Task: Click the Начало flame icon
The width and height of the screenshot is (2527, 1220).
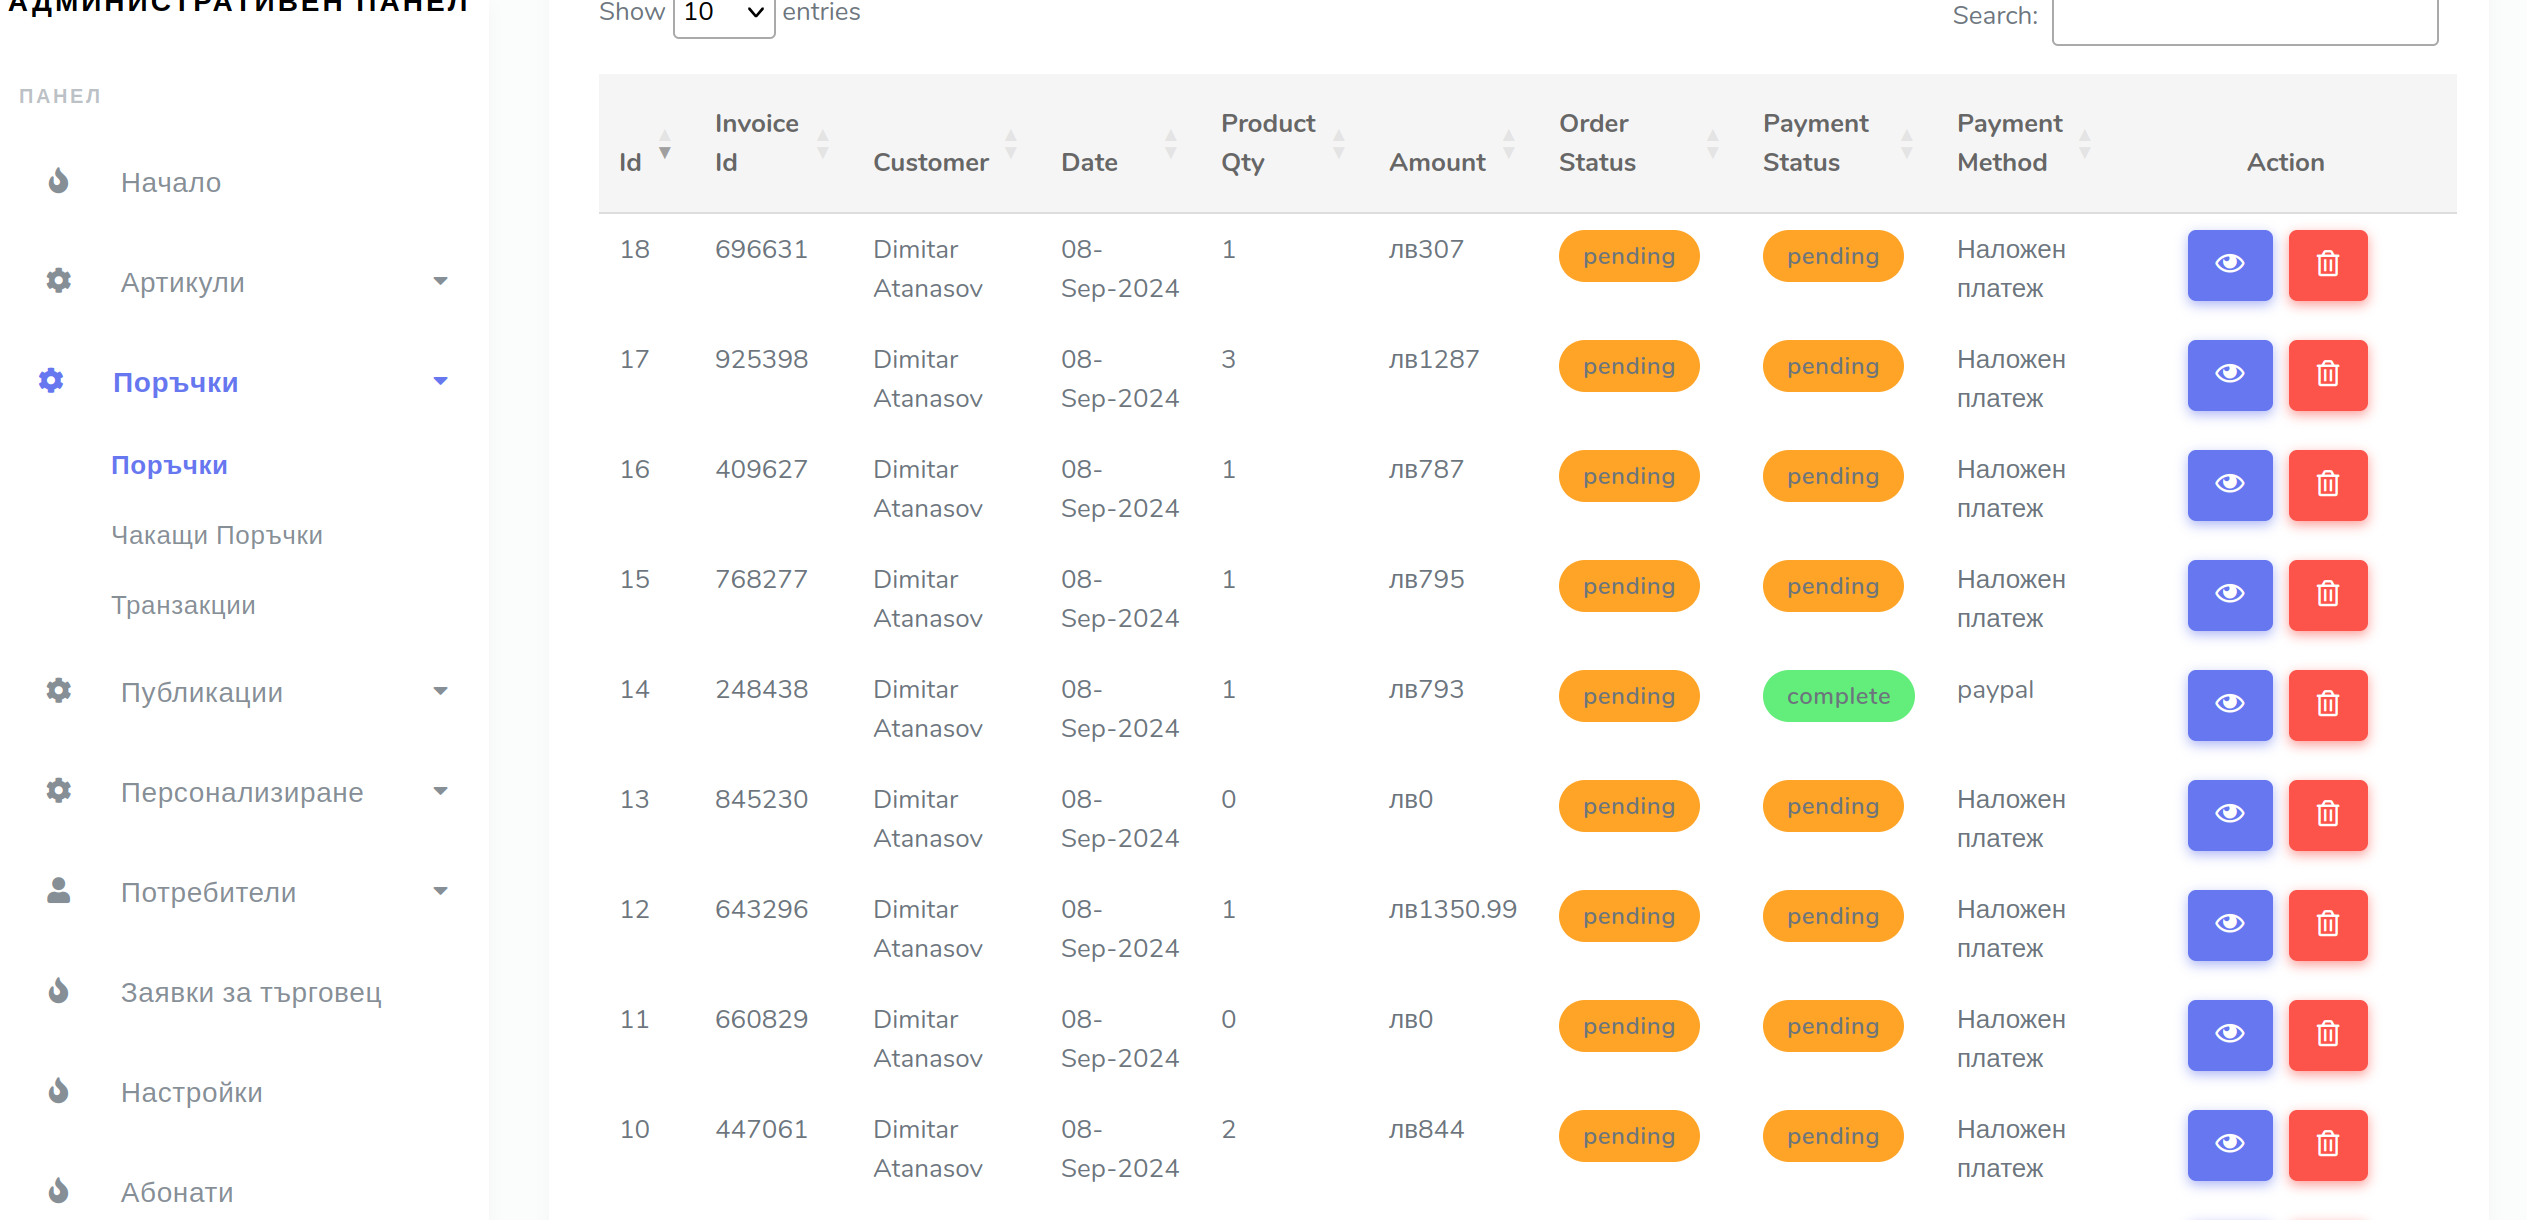Action: [59, 181]
